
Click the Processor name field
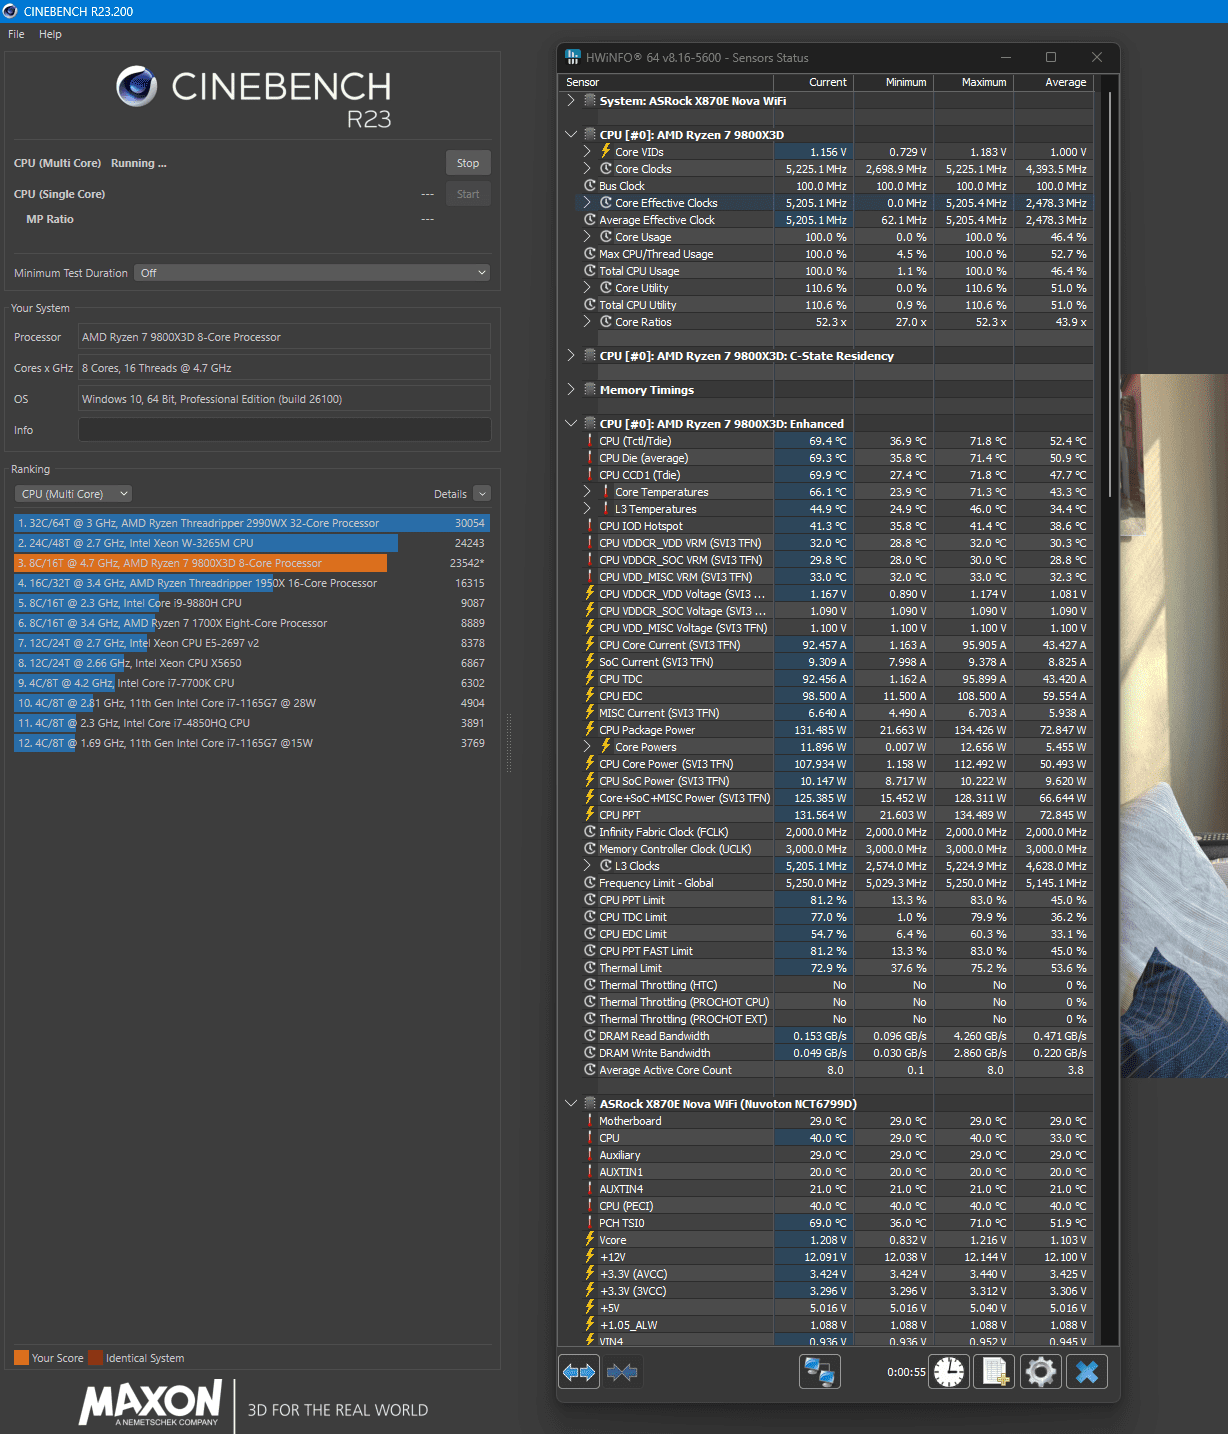[285, 337]
